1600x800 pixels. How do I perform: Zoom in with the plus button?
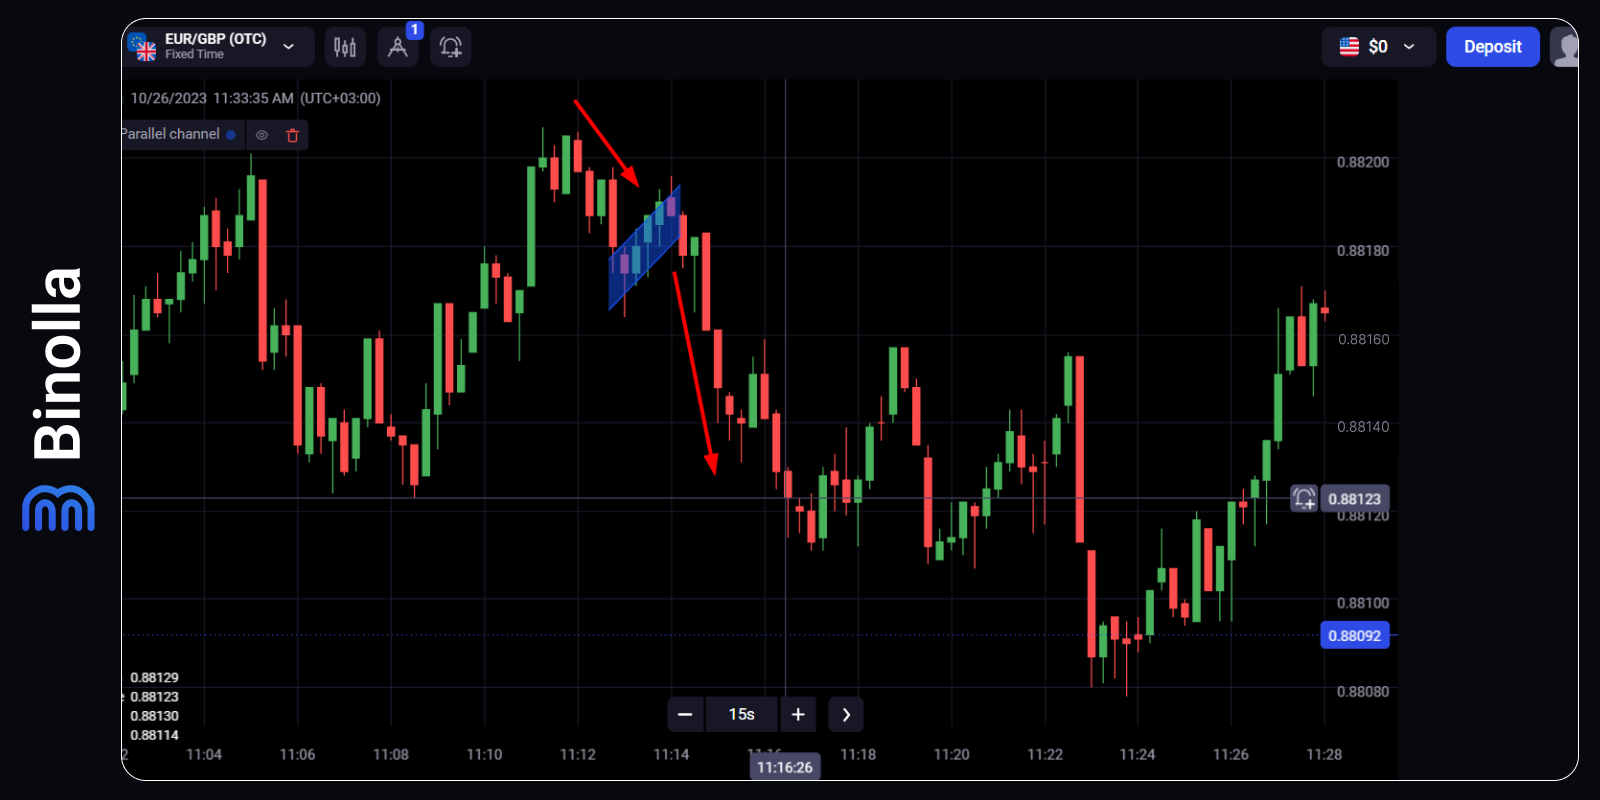[798, 714]
